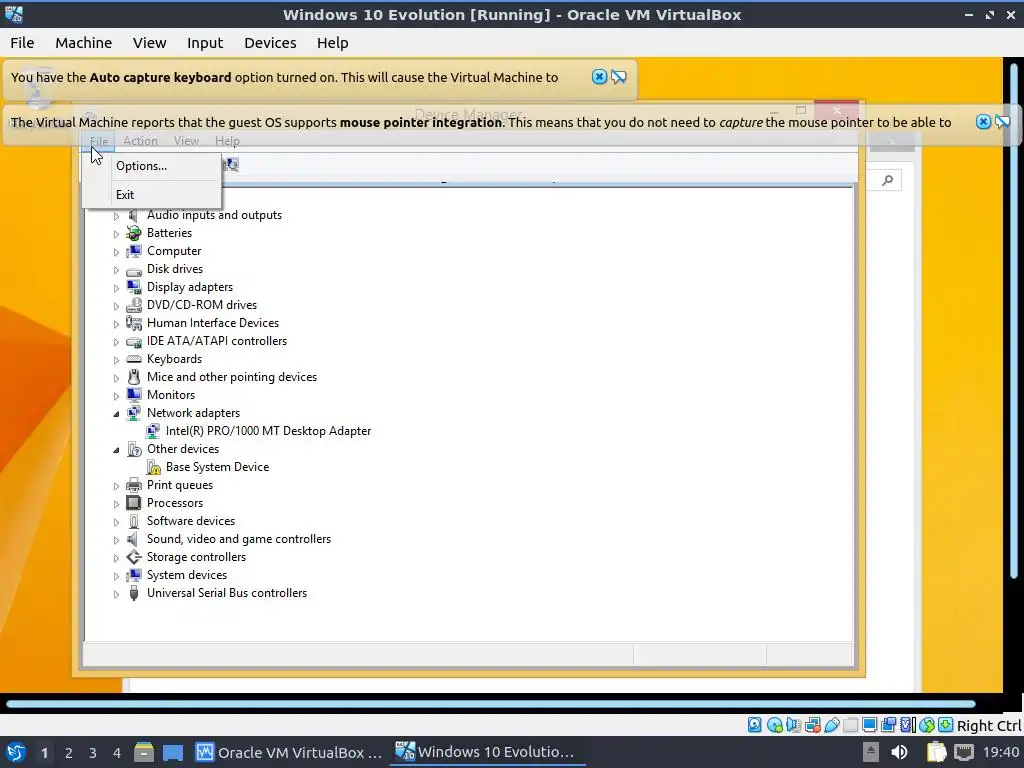Switch to workspace 4

pyautogui.click(x=116, y=753)
